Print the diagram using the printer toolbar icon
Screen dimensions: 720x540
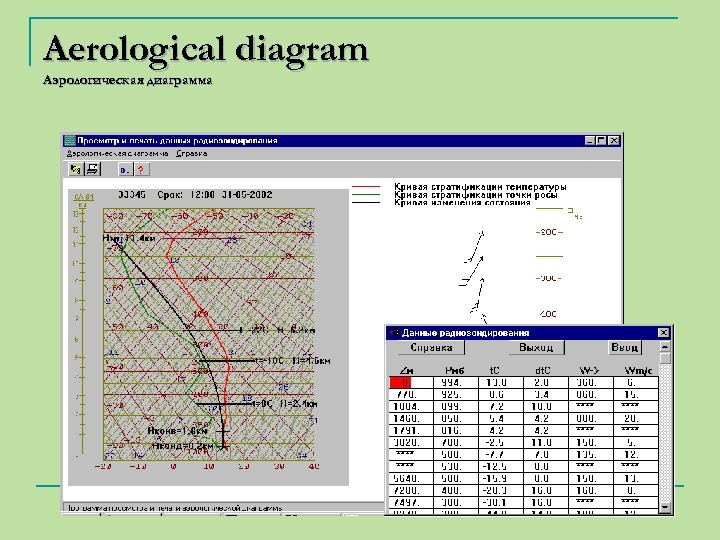pos(92,169)
